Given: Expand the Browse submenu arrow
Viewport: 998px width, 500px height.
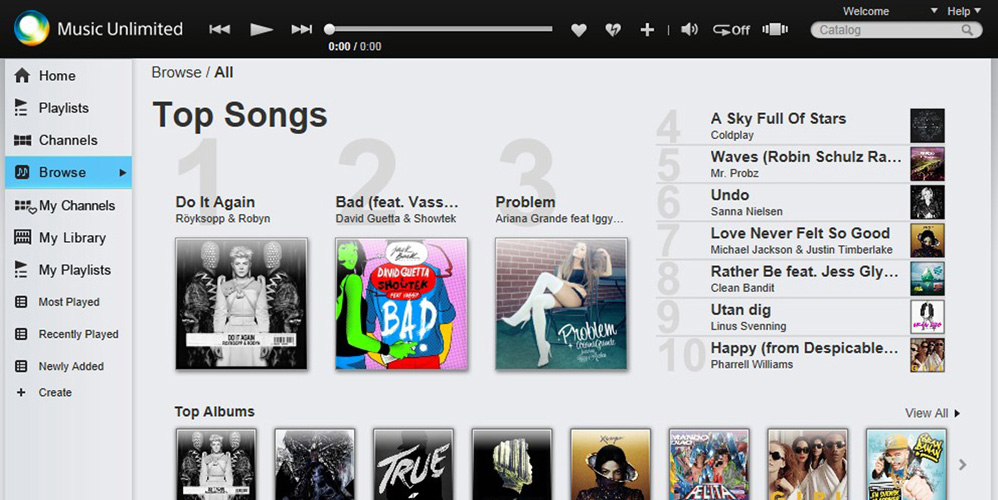Looking at the screenshot, I should 123,172.
